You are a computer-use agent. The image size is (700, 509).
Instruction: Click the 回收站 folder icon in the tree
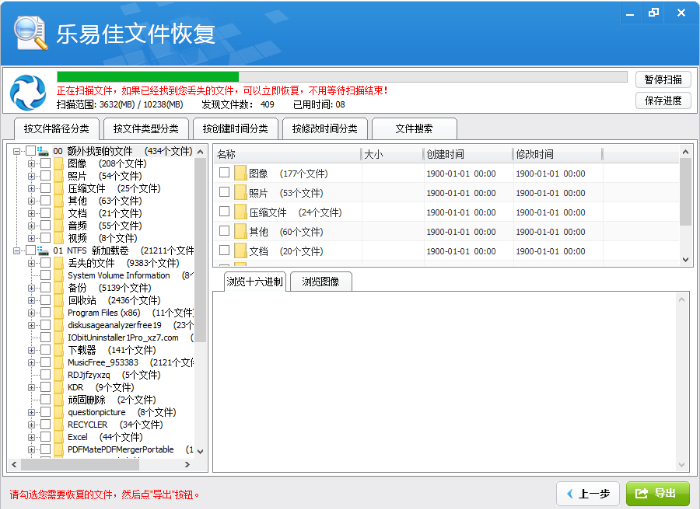59,300
